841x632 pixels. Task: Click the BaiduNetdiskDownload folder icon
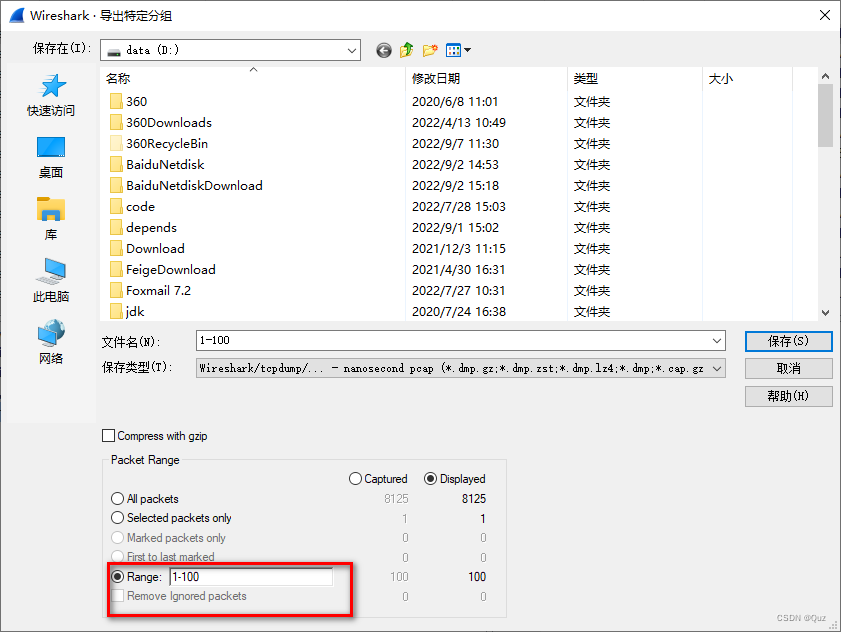pos(116,185)
